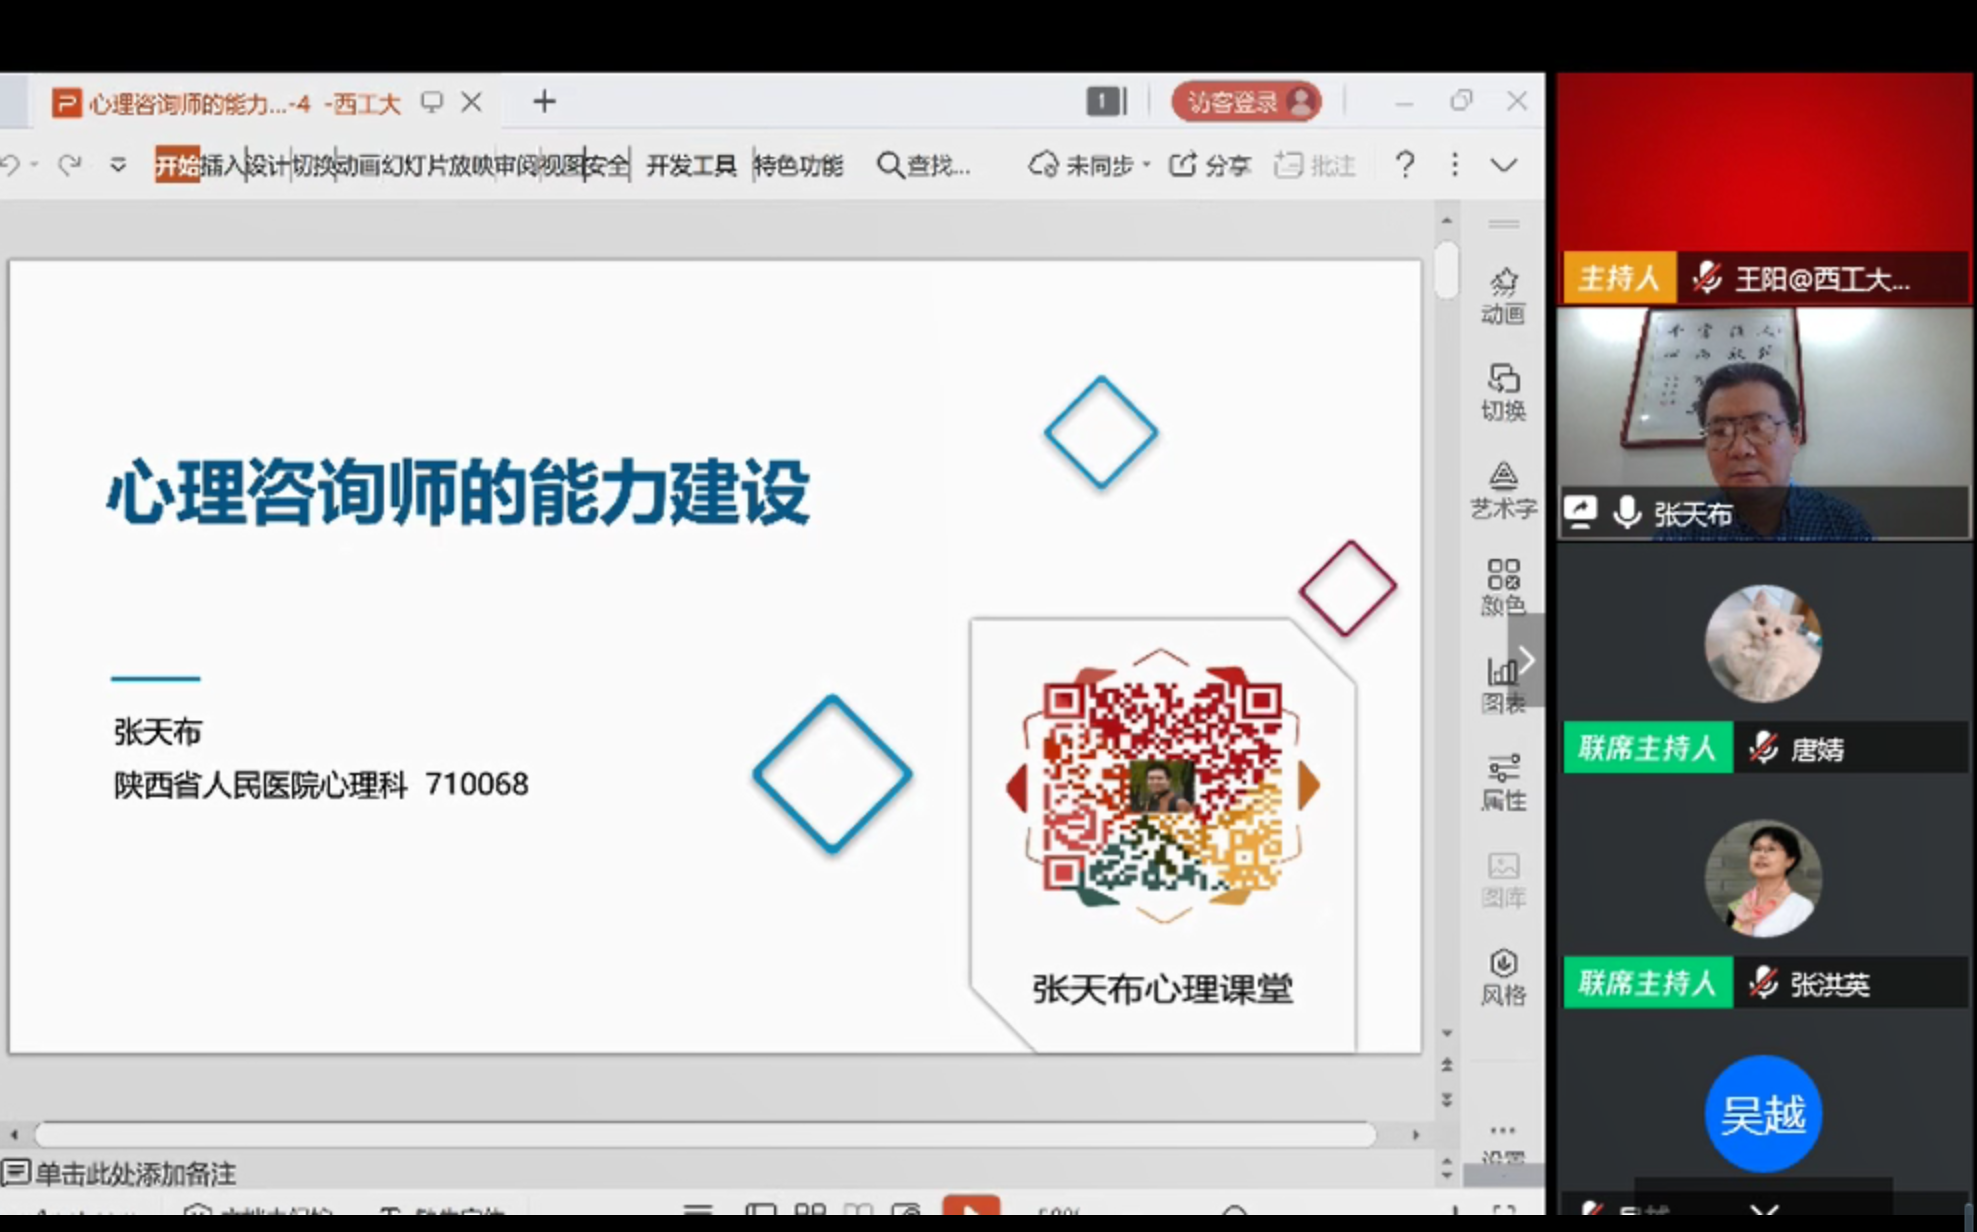Select 张洪英 participant avatar

(1763, 878)
